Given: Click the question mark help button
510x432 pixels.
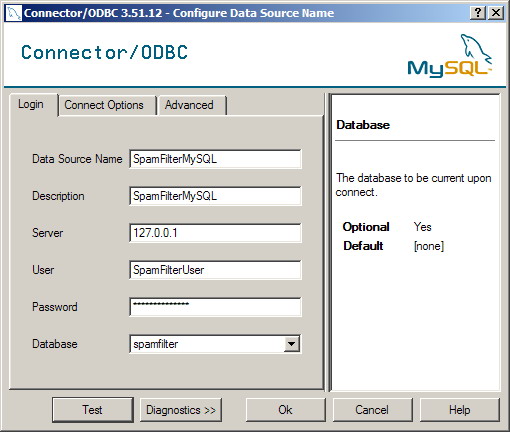Looking at the screenshot, I should (478, 13).
